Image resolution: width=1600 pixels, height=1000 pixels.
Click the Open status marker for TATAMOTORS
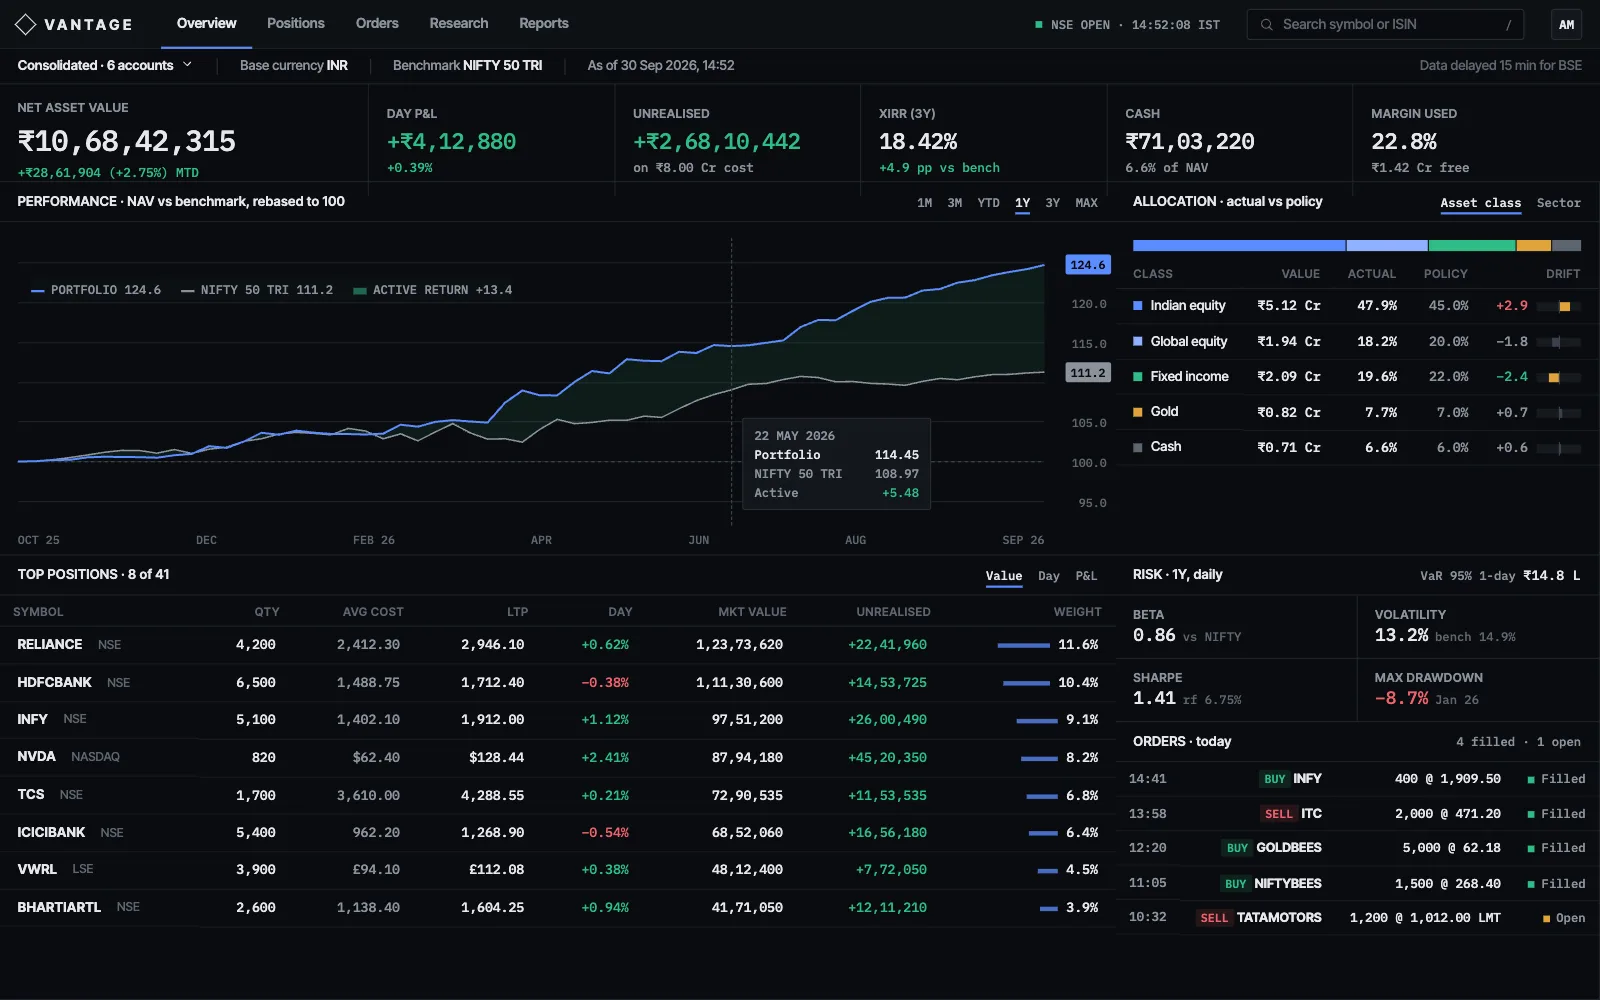click(x=1547, y=918)
